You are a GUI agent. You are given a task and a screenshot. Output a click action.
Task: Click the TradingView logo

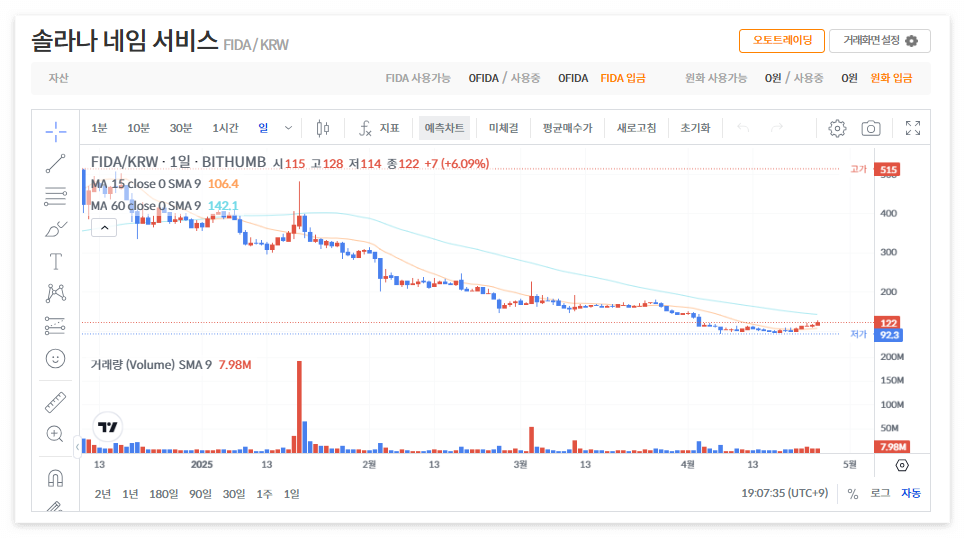(x=108, y=427)
